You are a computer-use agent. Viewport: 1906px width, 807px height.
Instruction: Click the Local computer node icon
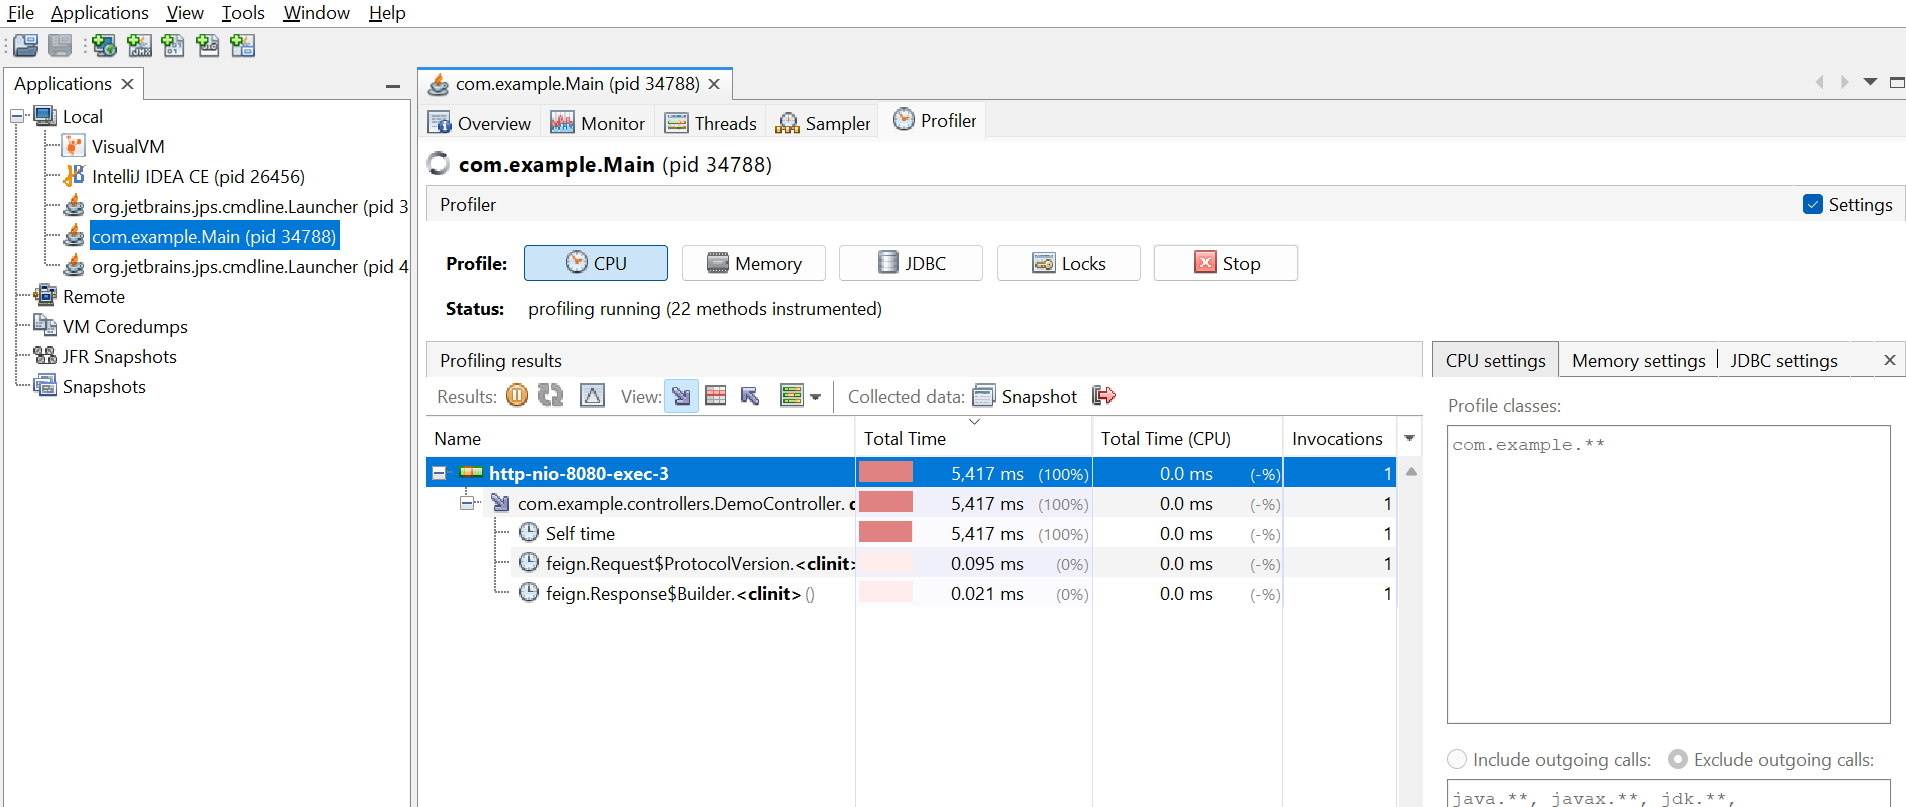[x=45, y=116]
